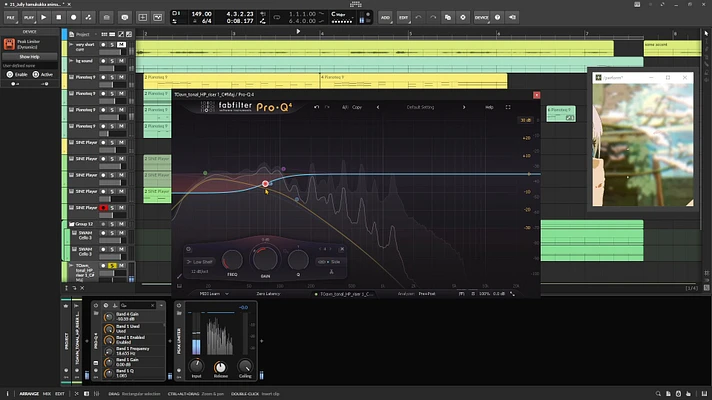712x400 pixels.
Task: Open the Analyzer Pre+Post settings
Action: tap(427, 294)
